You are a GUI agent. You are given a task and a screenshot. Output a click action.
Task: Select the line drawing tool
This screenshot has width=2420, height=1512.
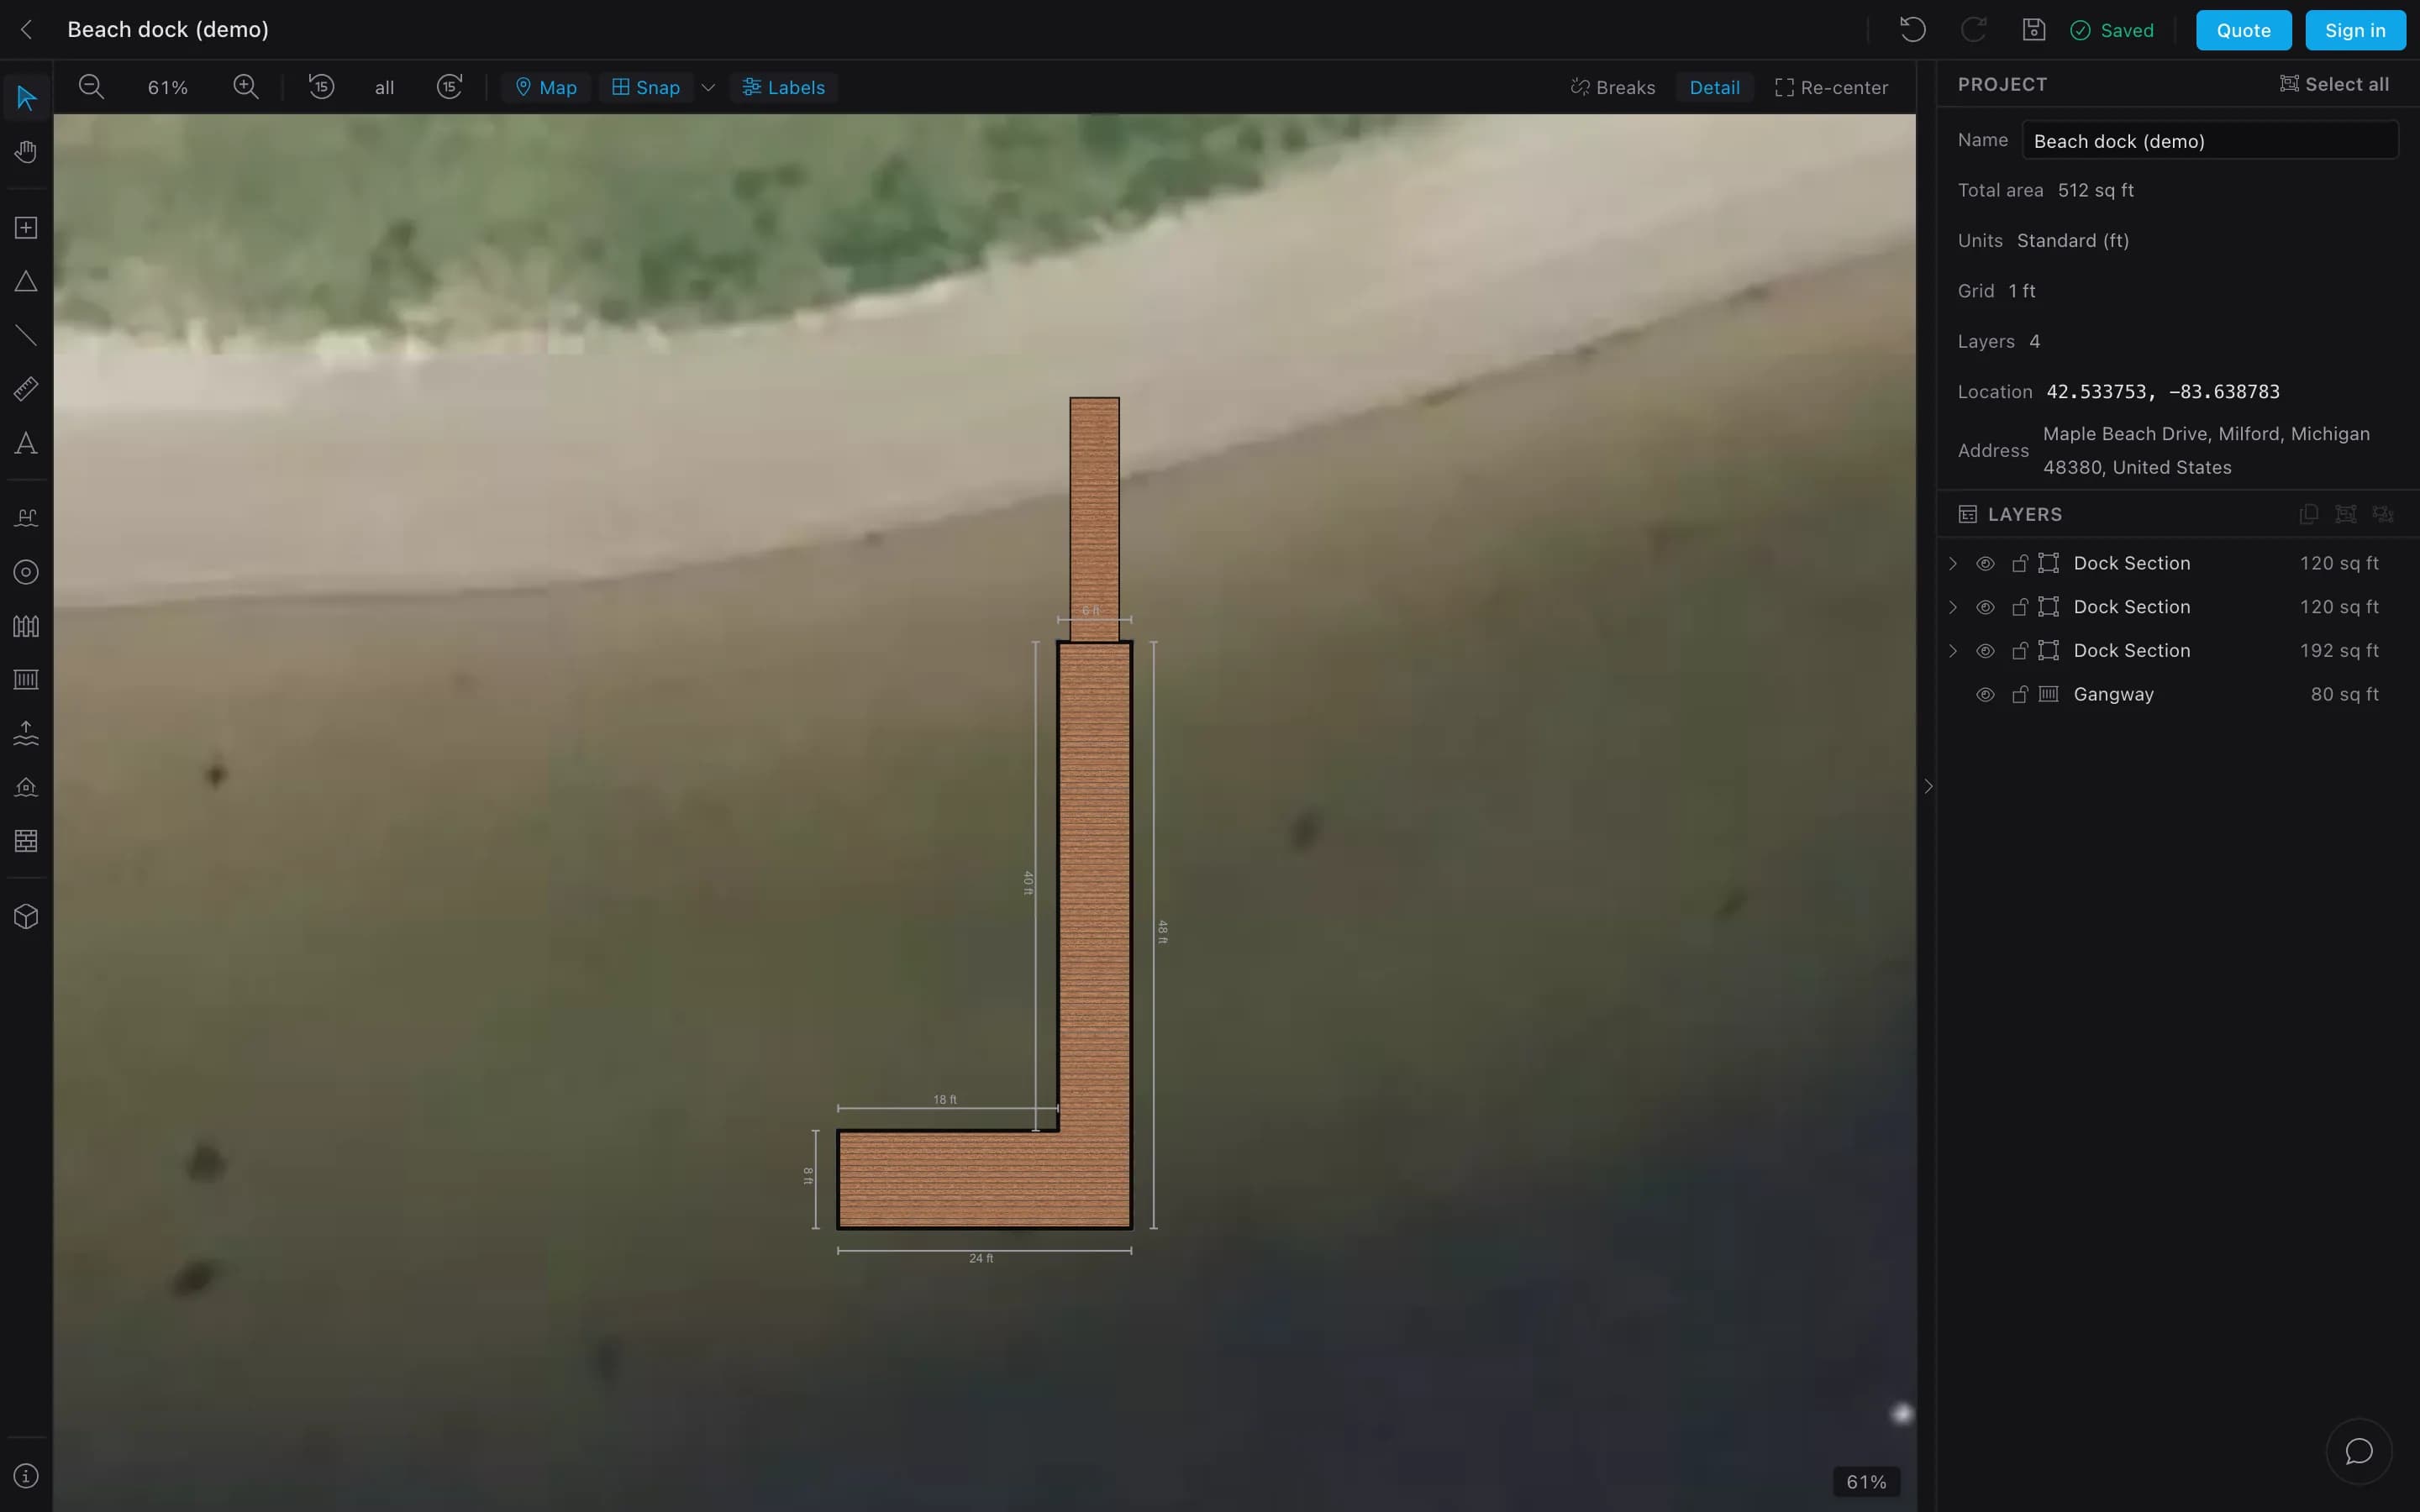point(26,336)
